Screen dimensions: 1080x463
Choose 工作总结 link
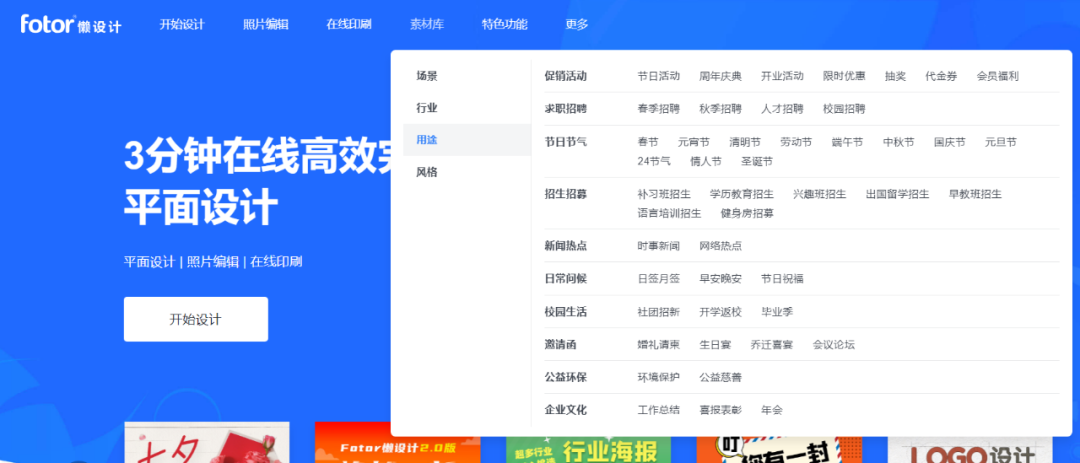point(658,410)
